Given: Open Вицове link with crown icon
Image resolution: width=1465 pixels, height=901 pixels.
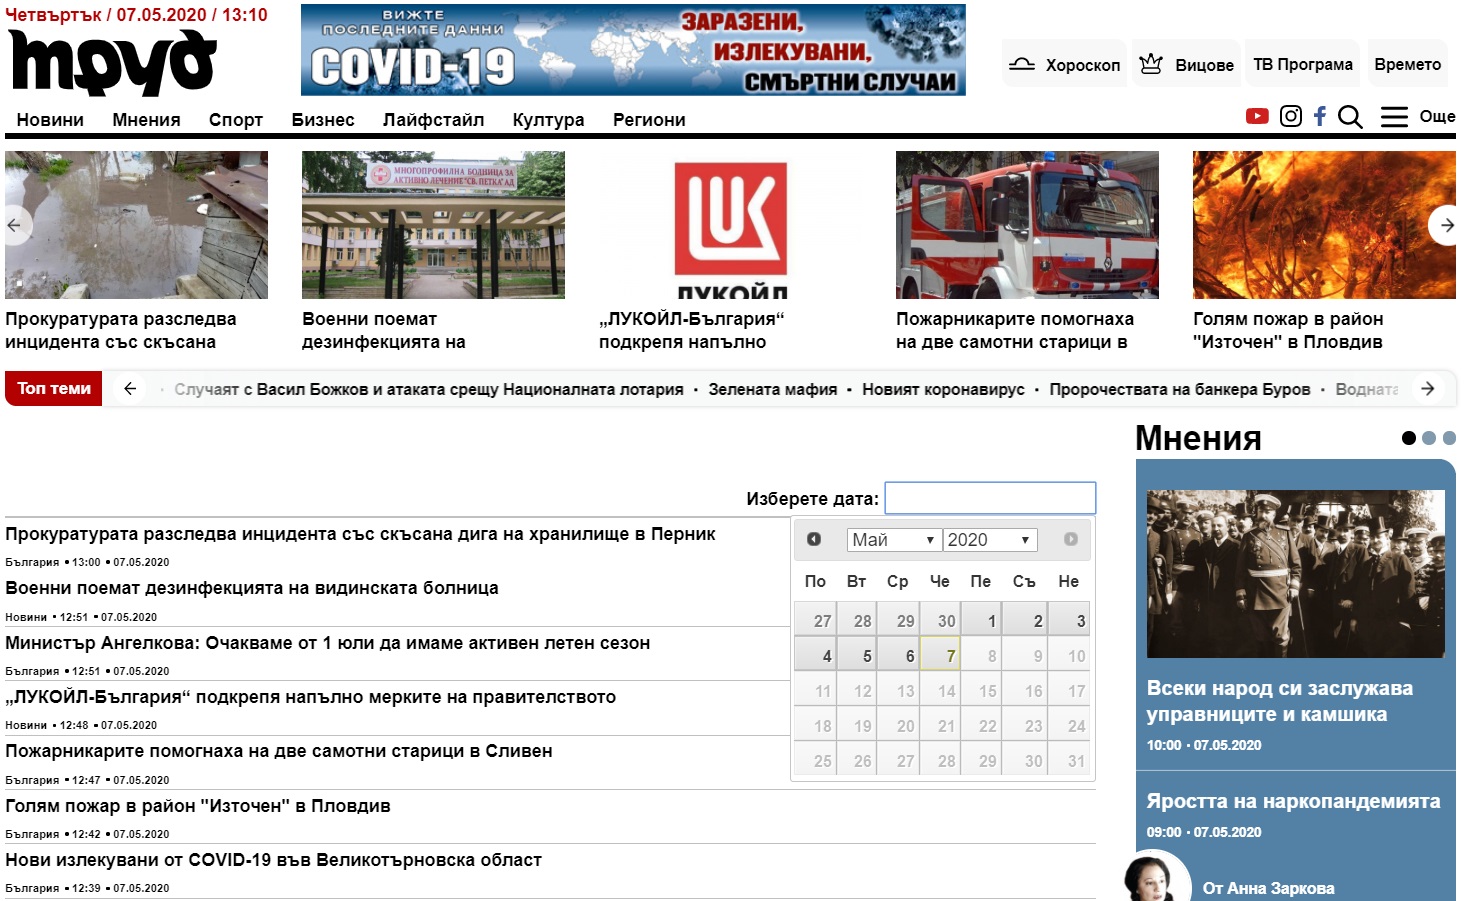Looking at the screenshot, I should tap(1186, 64).
